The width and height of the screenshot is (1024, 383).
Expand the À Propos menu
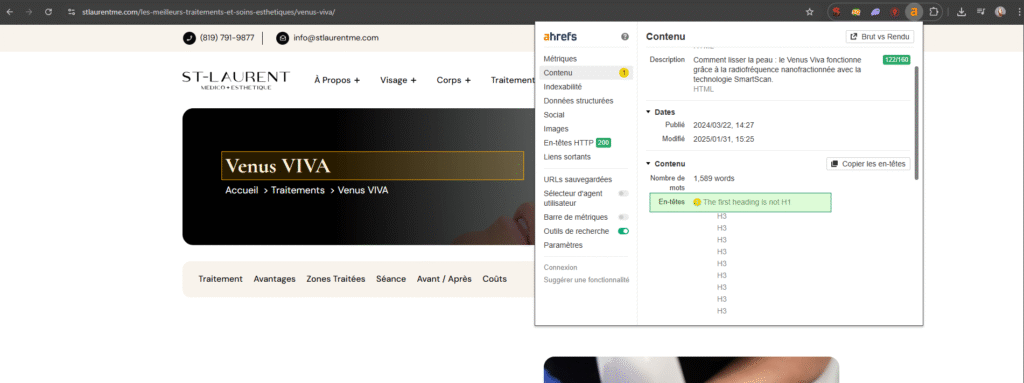[337, 80]
